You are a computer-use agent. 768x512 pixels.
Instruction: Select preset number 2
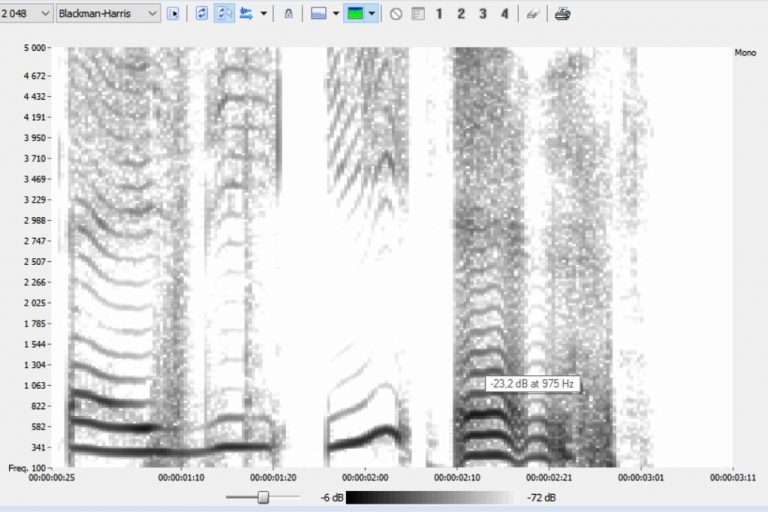tap(461, 14)
